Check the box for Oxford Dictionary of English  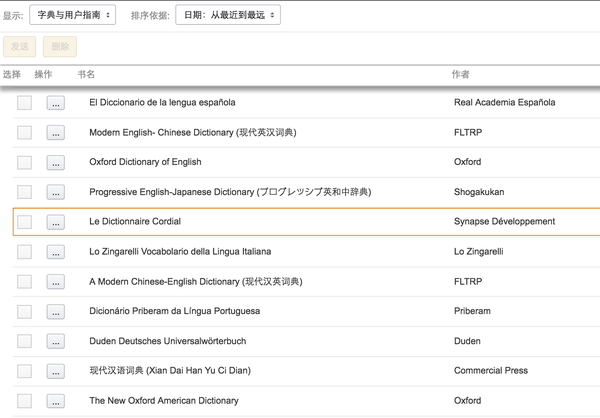pyautogui.click(x=24, y=162)
